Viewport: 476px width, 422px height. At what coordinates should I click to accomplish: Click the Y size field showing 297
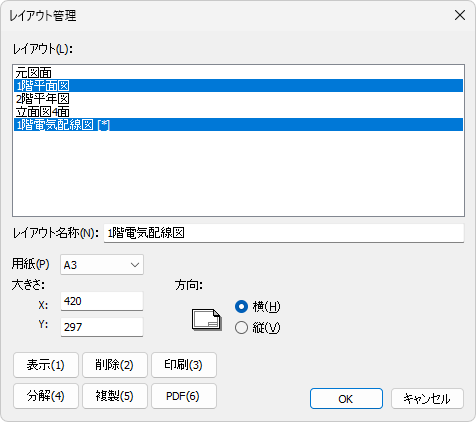pos(102,327)
